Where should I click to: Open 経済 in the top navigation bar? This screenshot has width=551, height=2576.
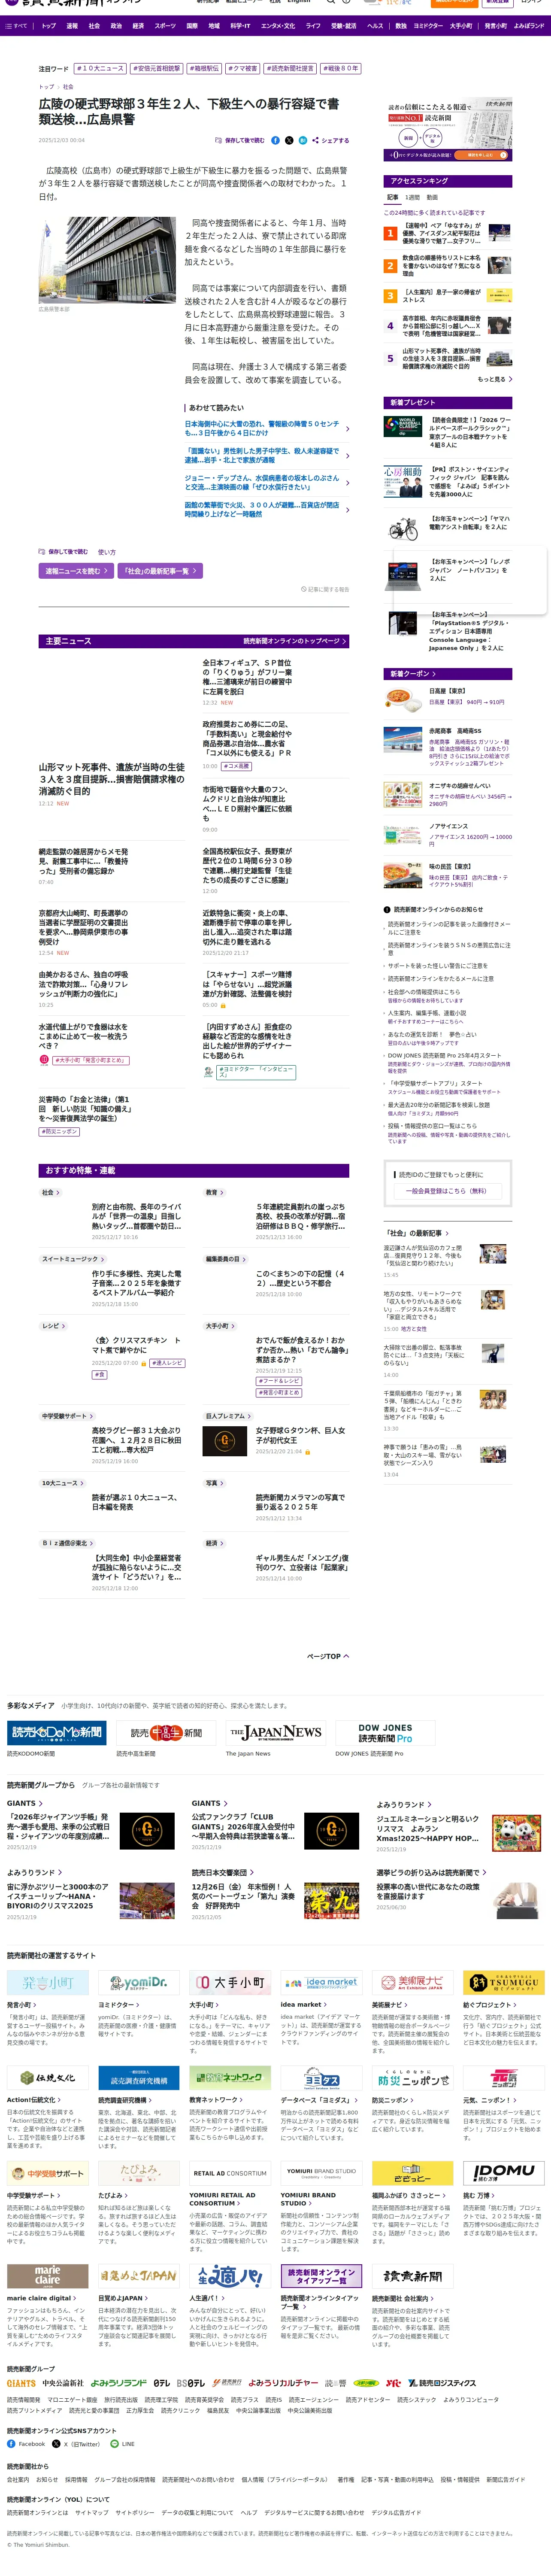coord(138,26)
